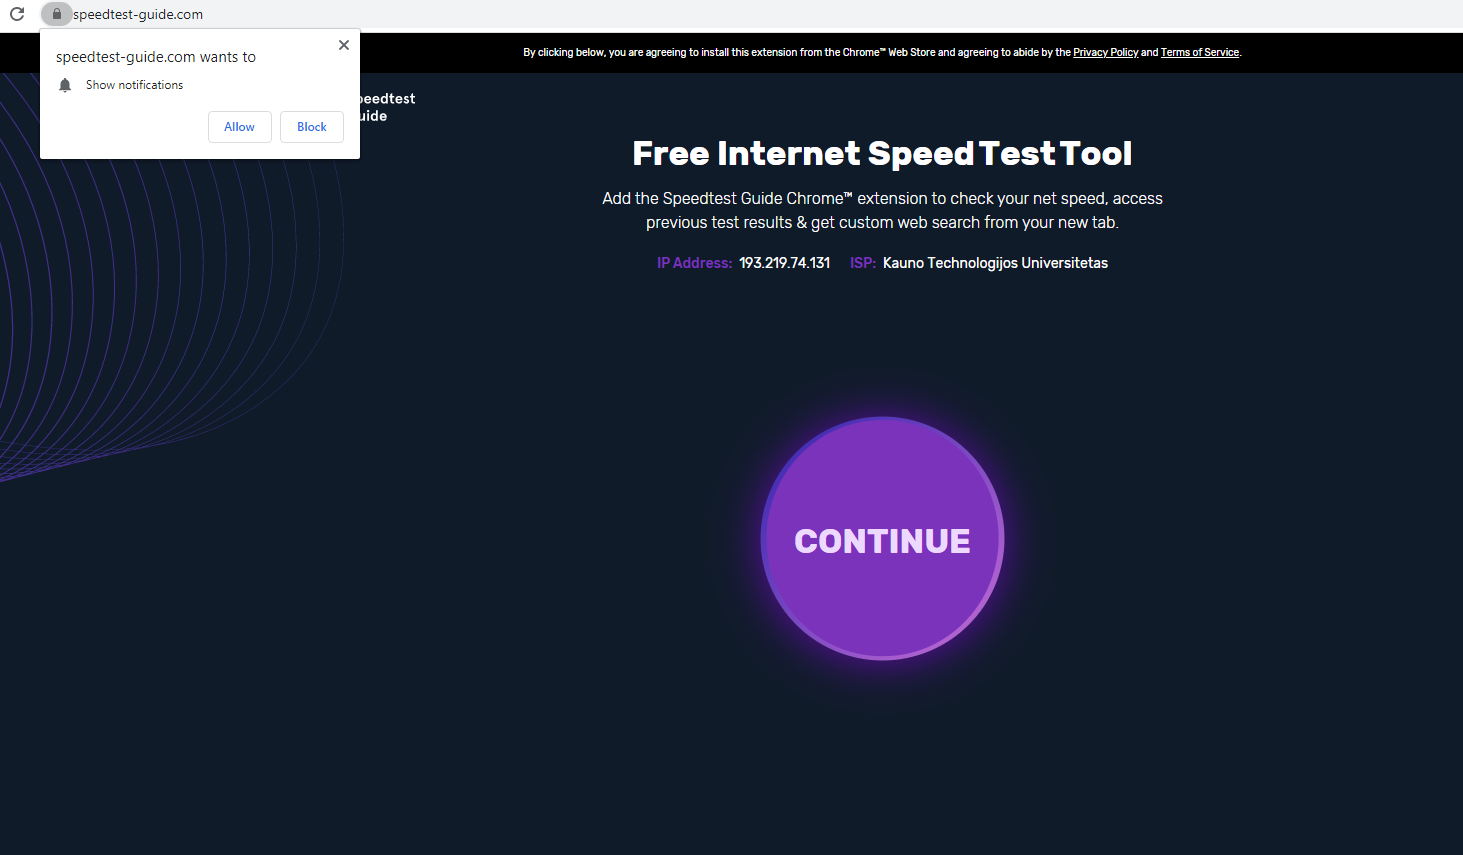Image resolution: width=1463 pixels, height=855 pixels.
Task: Reload the page with the refresh icon
Action: click(x=17, y=14)
